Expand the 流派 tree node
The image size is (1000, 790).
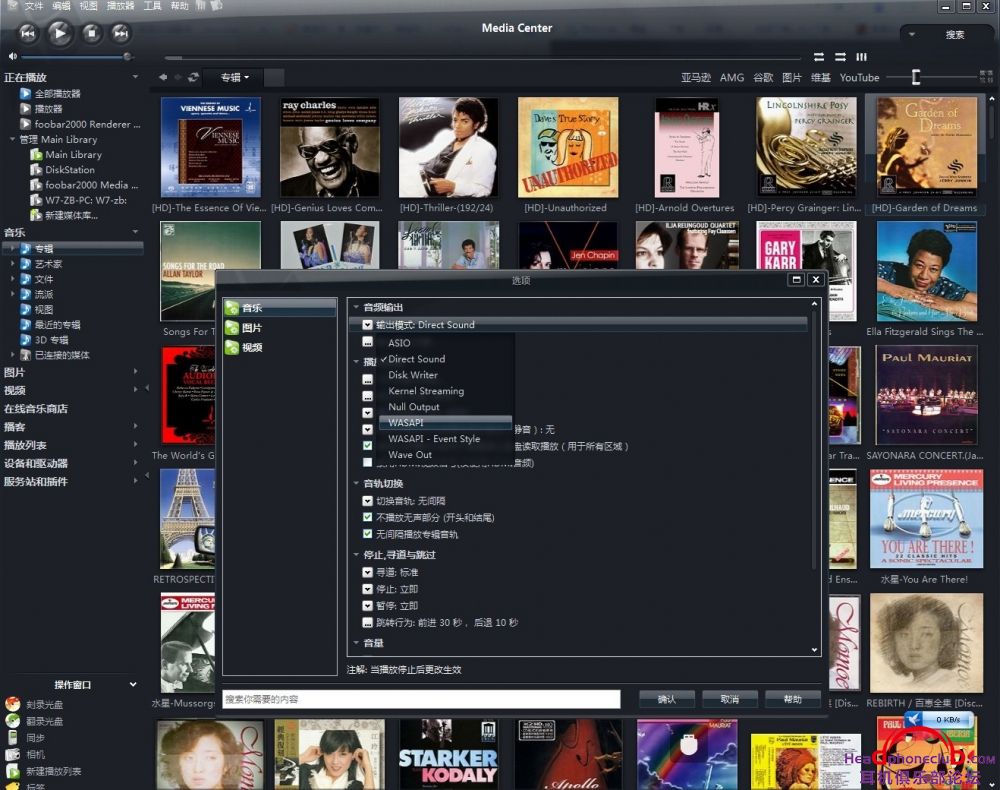click(x=12, y=295)
